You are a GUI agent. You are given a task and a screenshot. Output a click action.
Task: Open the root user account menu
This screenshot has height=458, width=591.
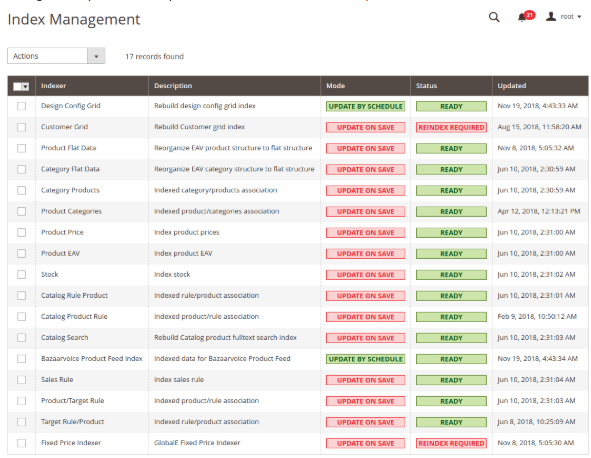point(563,17)
